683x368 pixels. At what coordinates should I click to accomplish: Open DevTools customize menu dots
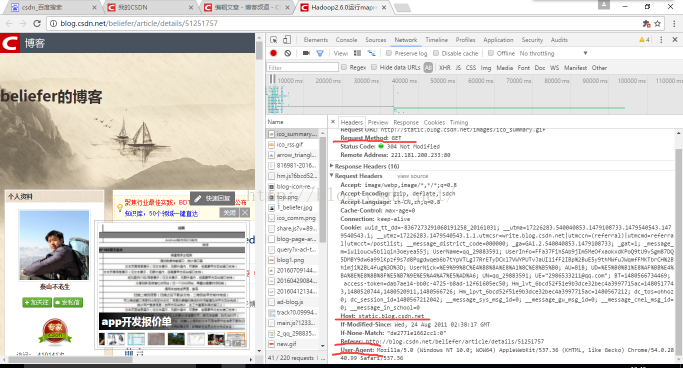click(x=661, y=40)
